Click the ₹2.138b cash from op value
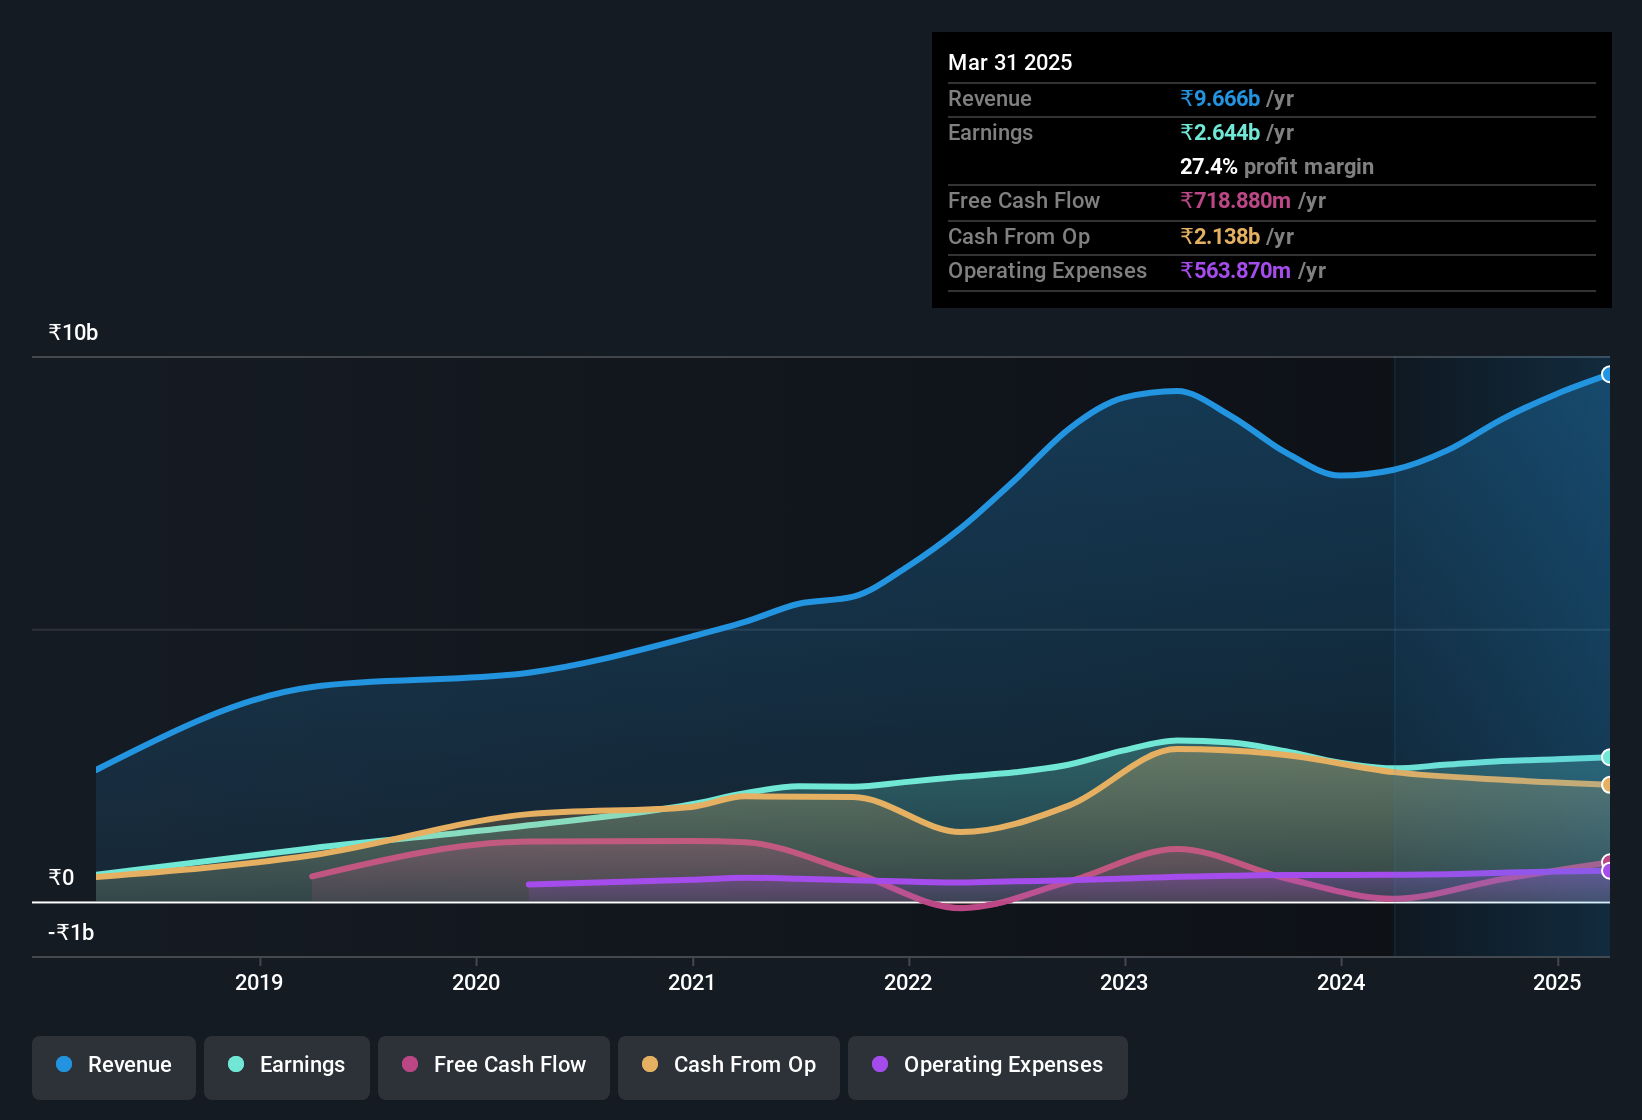This screenshot has width=1642, height=1120. coord(1220,236)
